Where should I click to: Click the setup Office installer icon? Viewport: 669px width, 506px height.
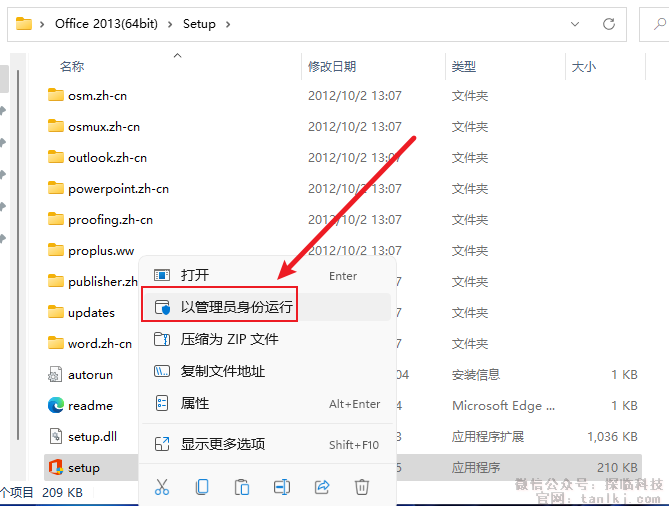pos(56,467)
